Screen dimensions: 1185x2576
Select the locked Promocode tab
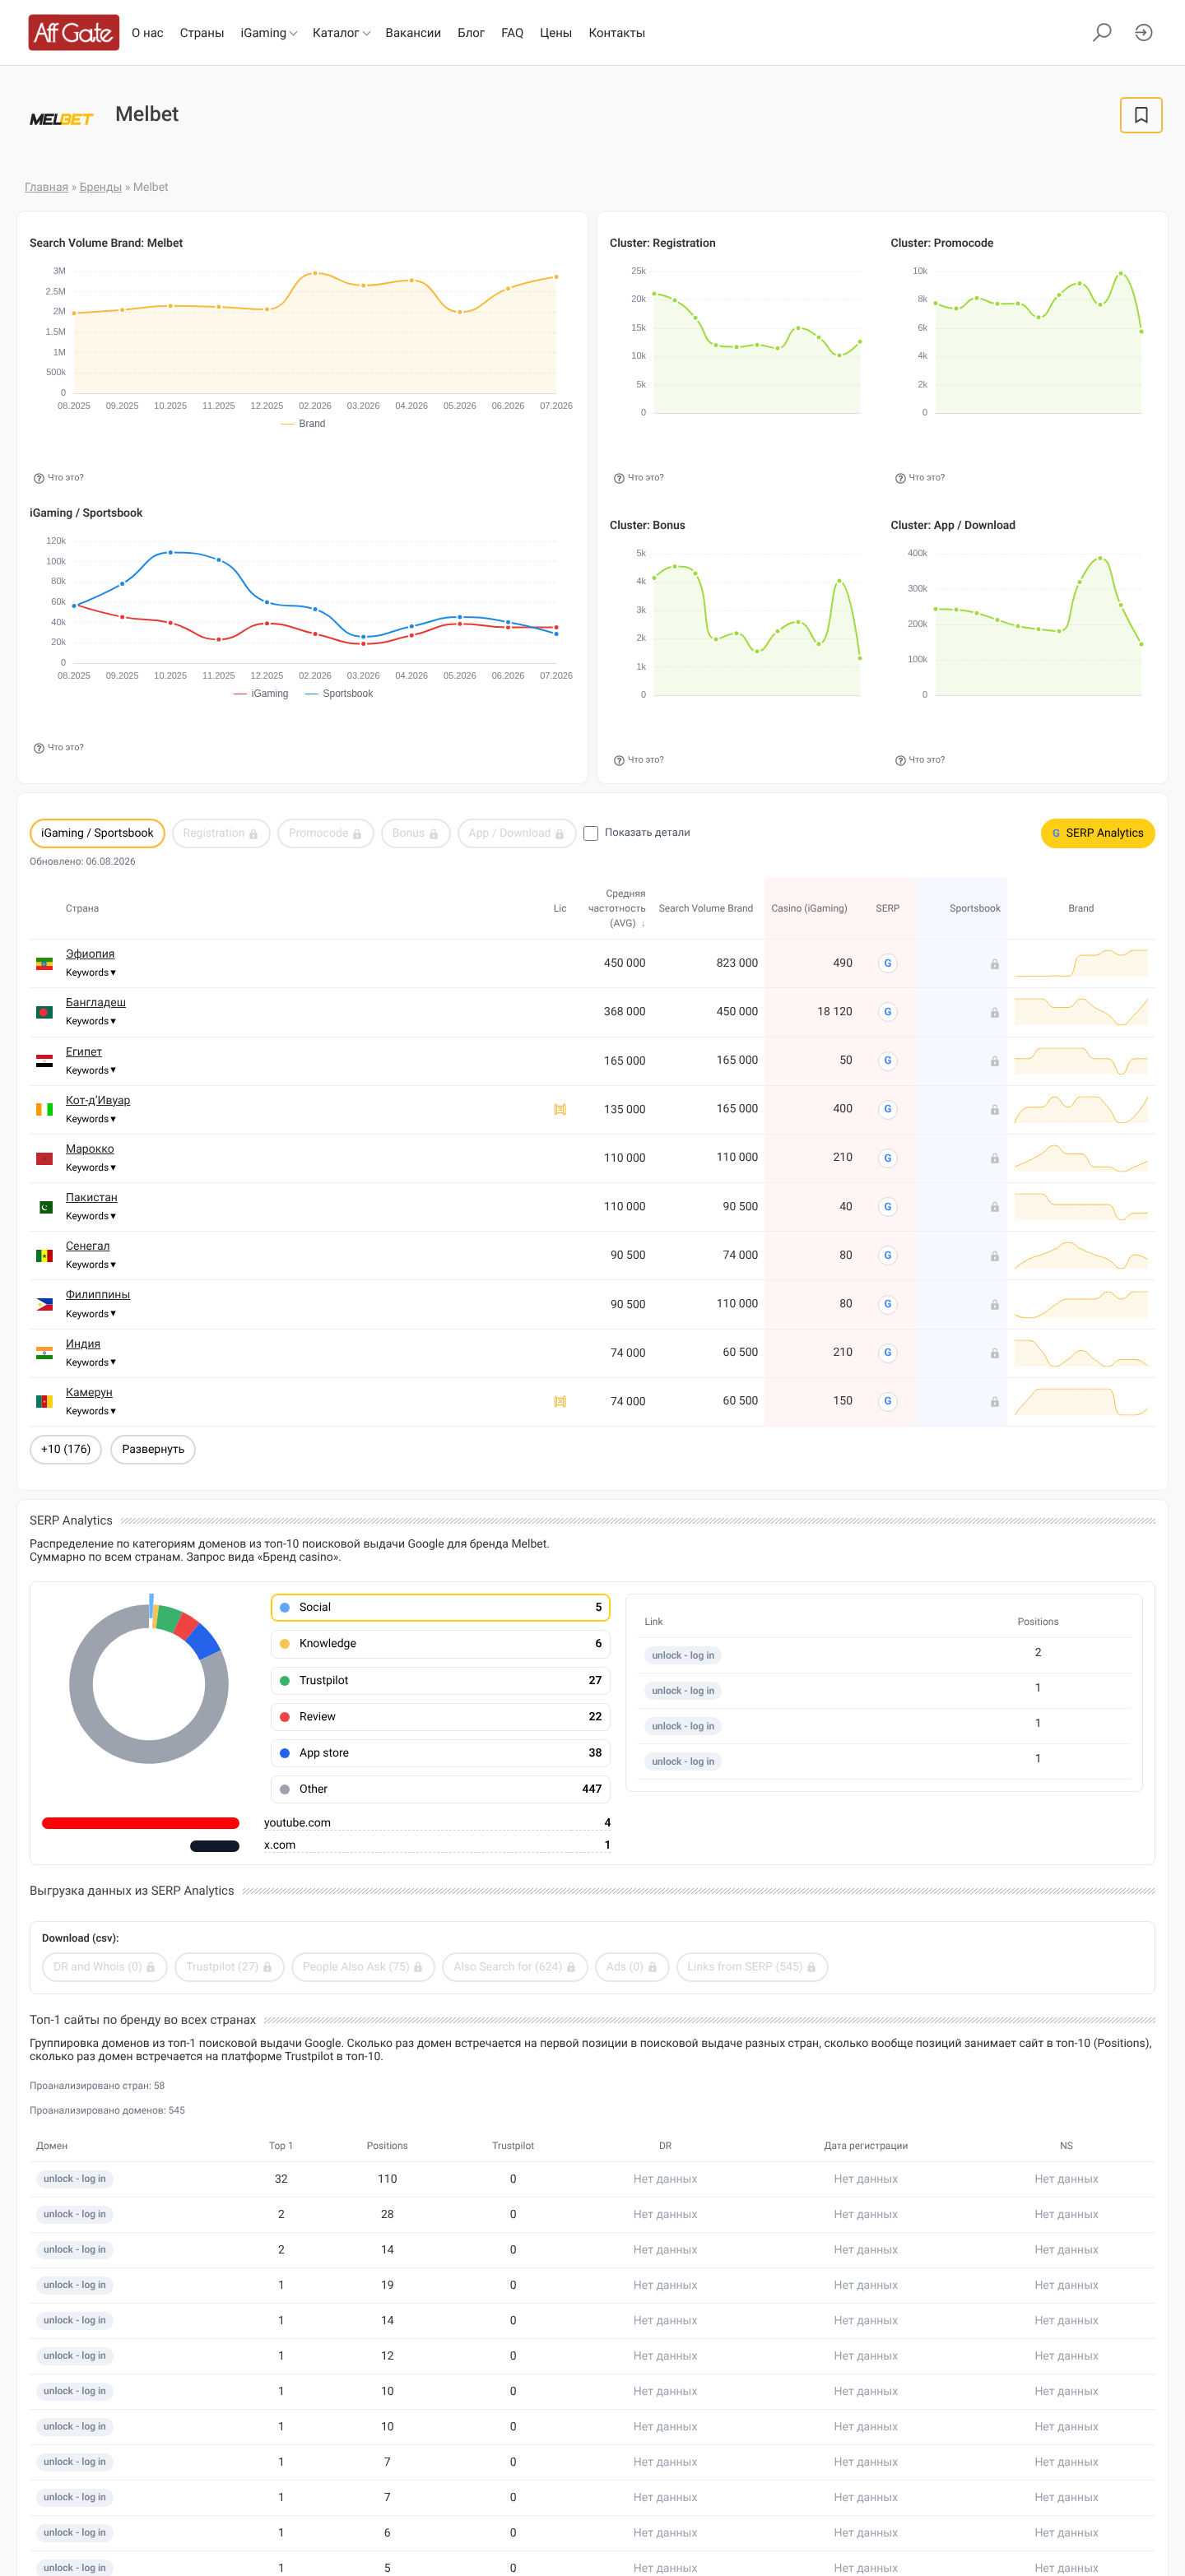click(x=325, y=833)
